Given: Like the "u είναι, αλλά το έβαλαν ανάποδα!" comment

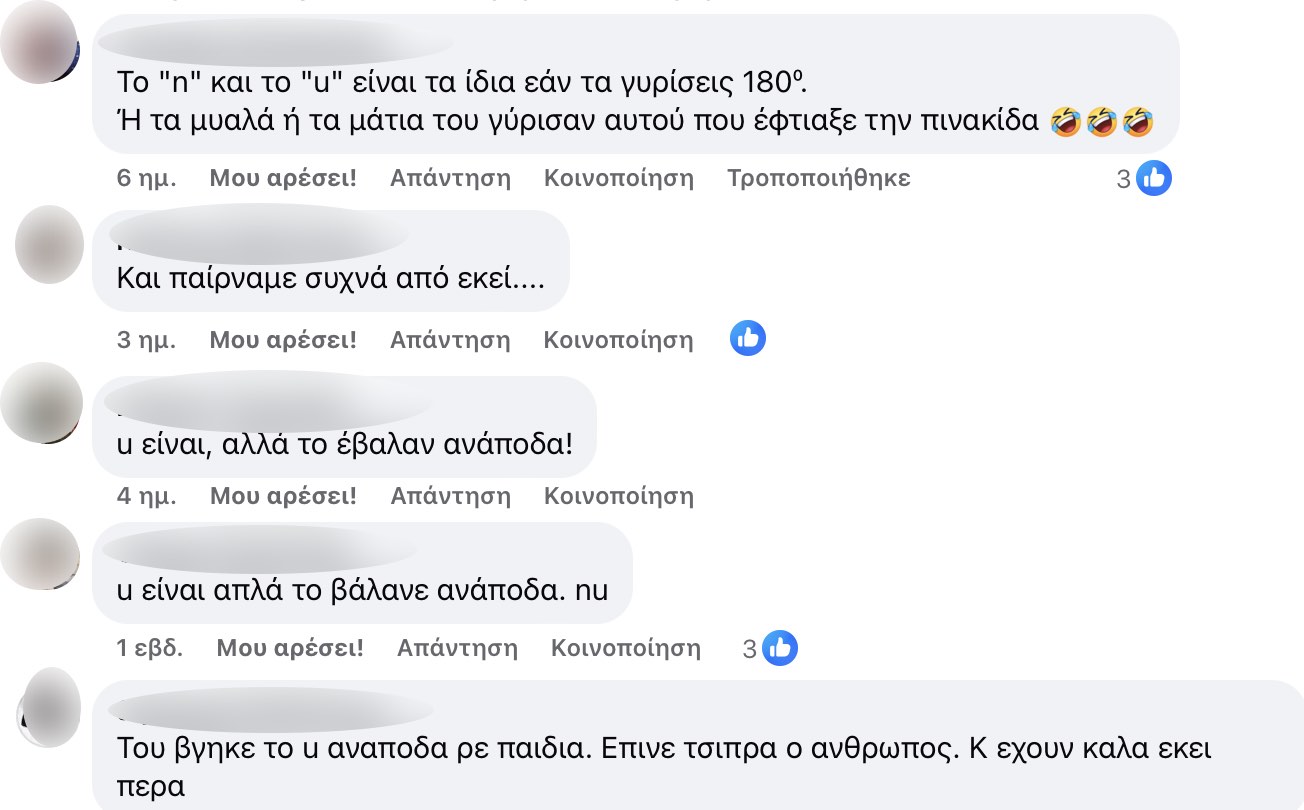Looking at the screenshot, I should (x=283, y=496).
